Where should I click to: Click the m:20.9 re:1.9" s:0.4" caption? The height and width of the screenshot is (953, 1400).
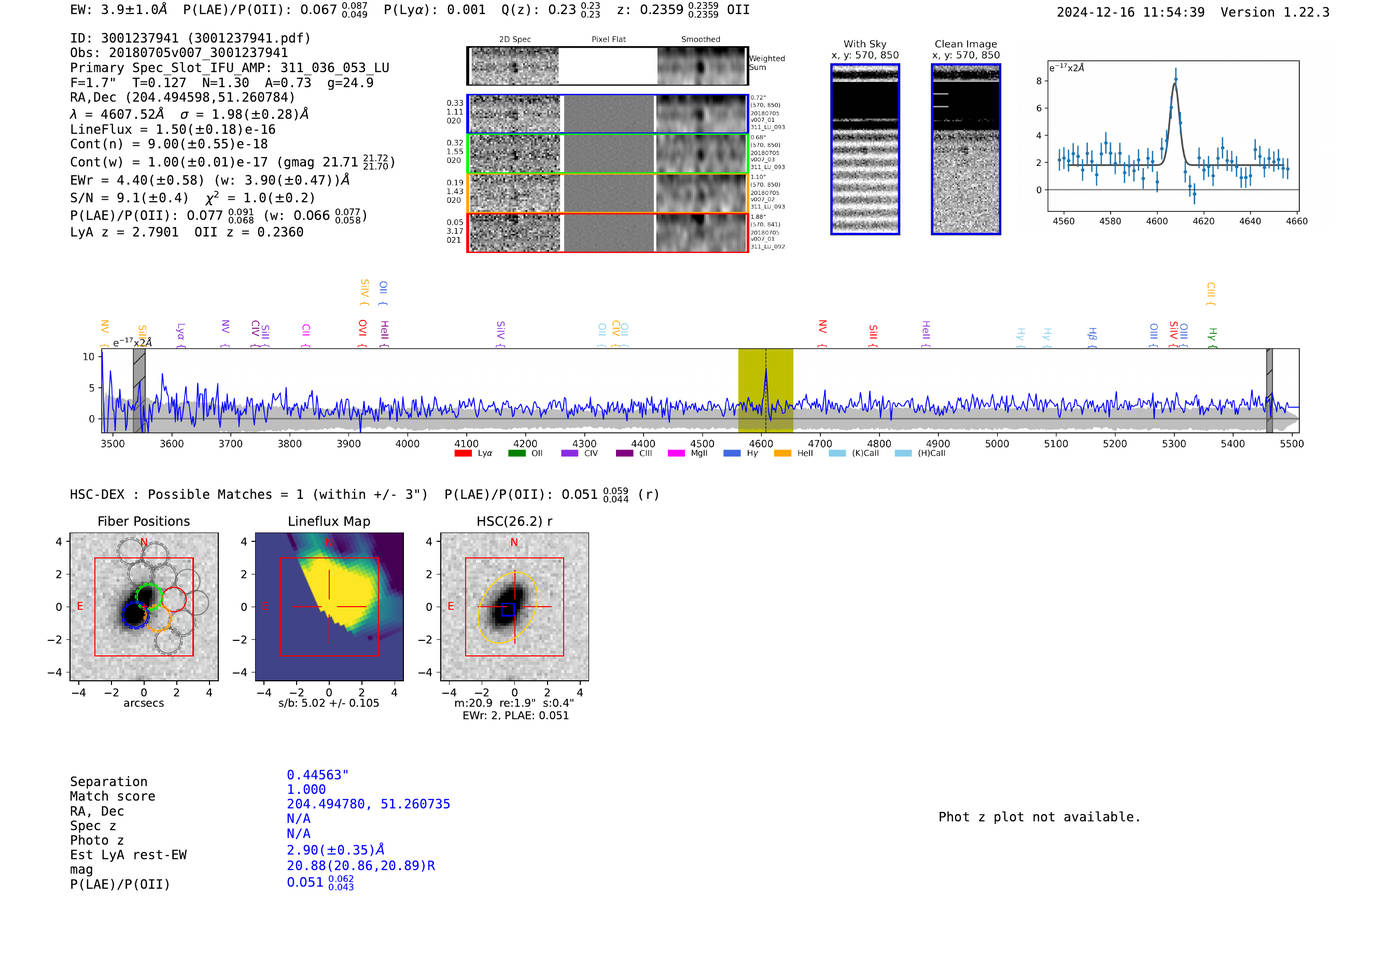(x=514, y=703)
